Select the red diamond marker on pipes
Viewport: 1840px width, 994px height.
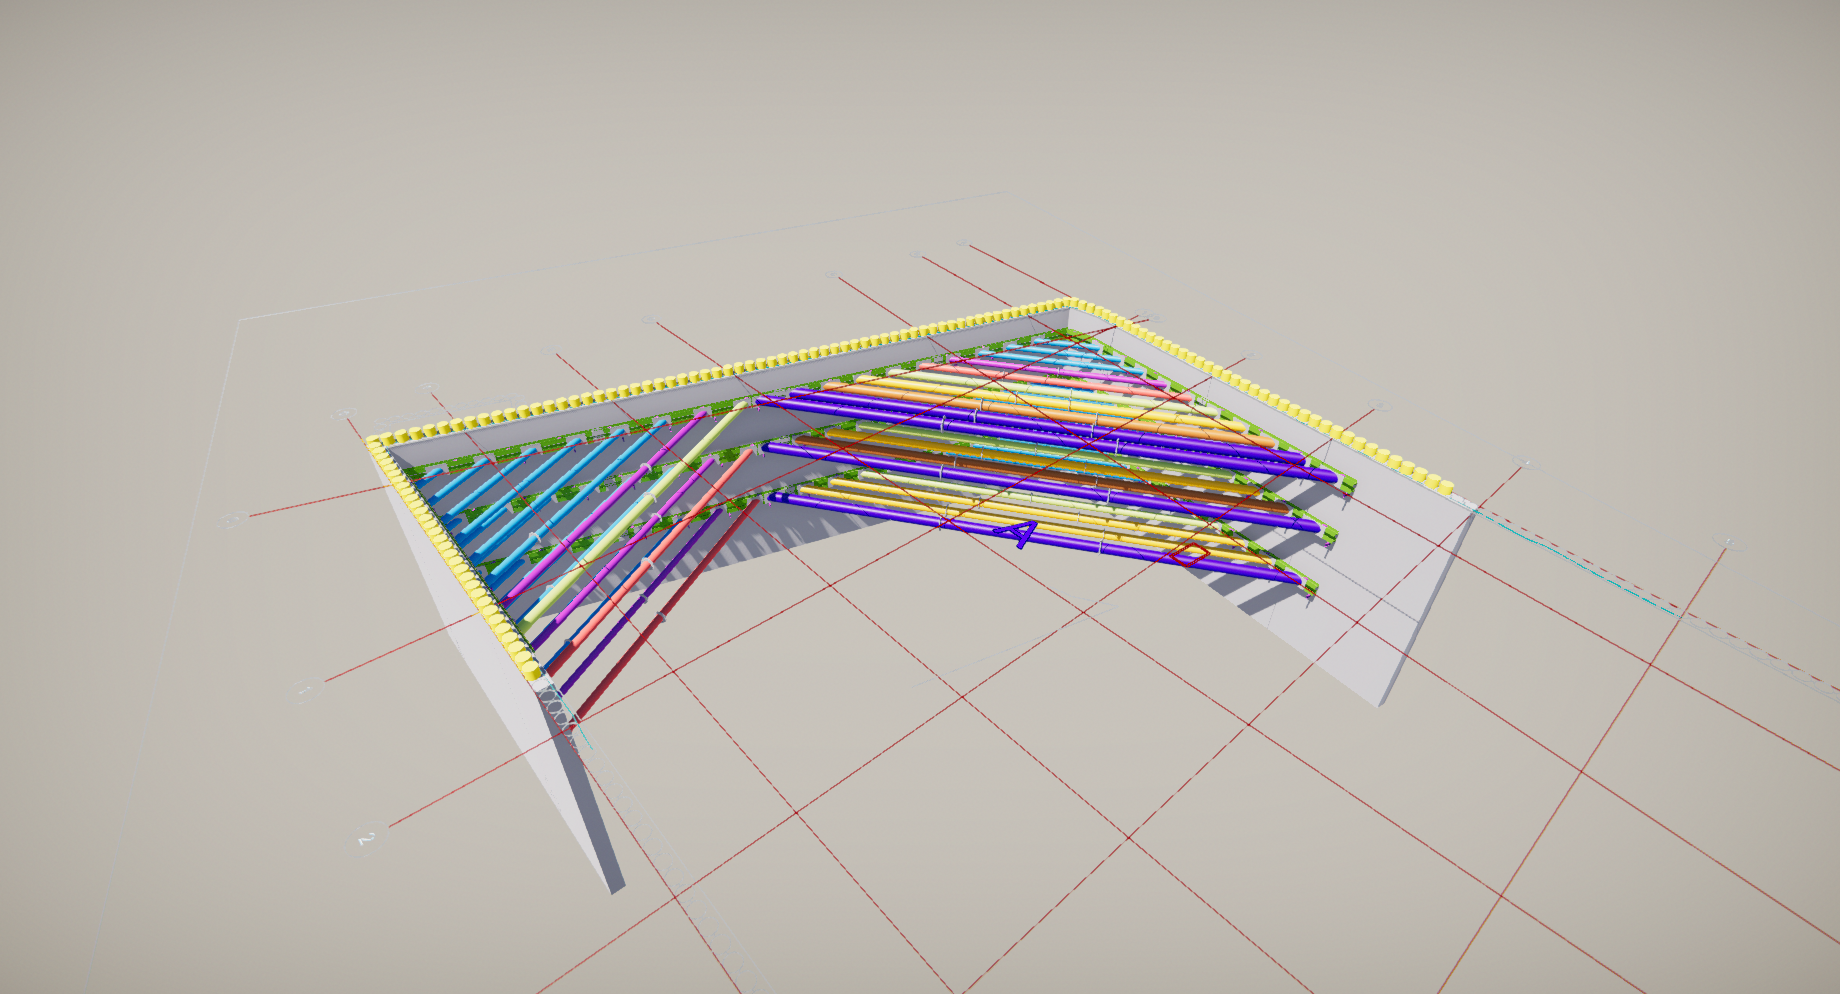point(1189,554)
